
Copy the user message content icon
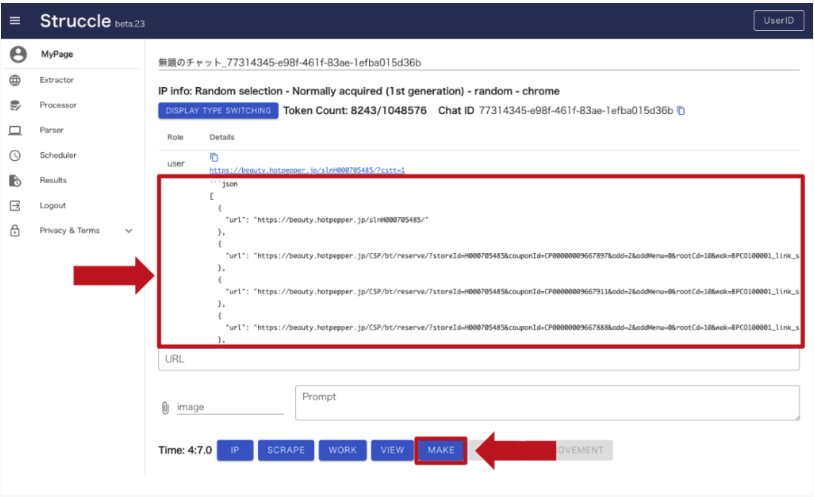click(x=214, y=157)
